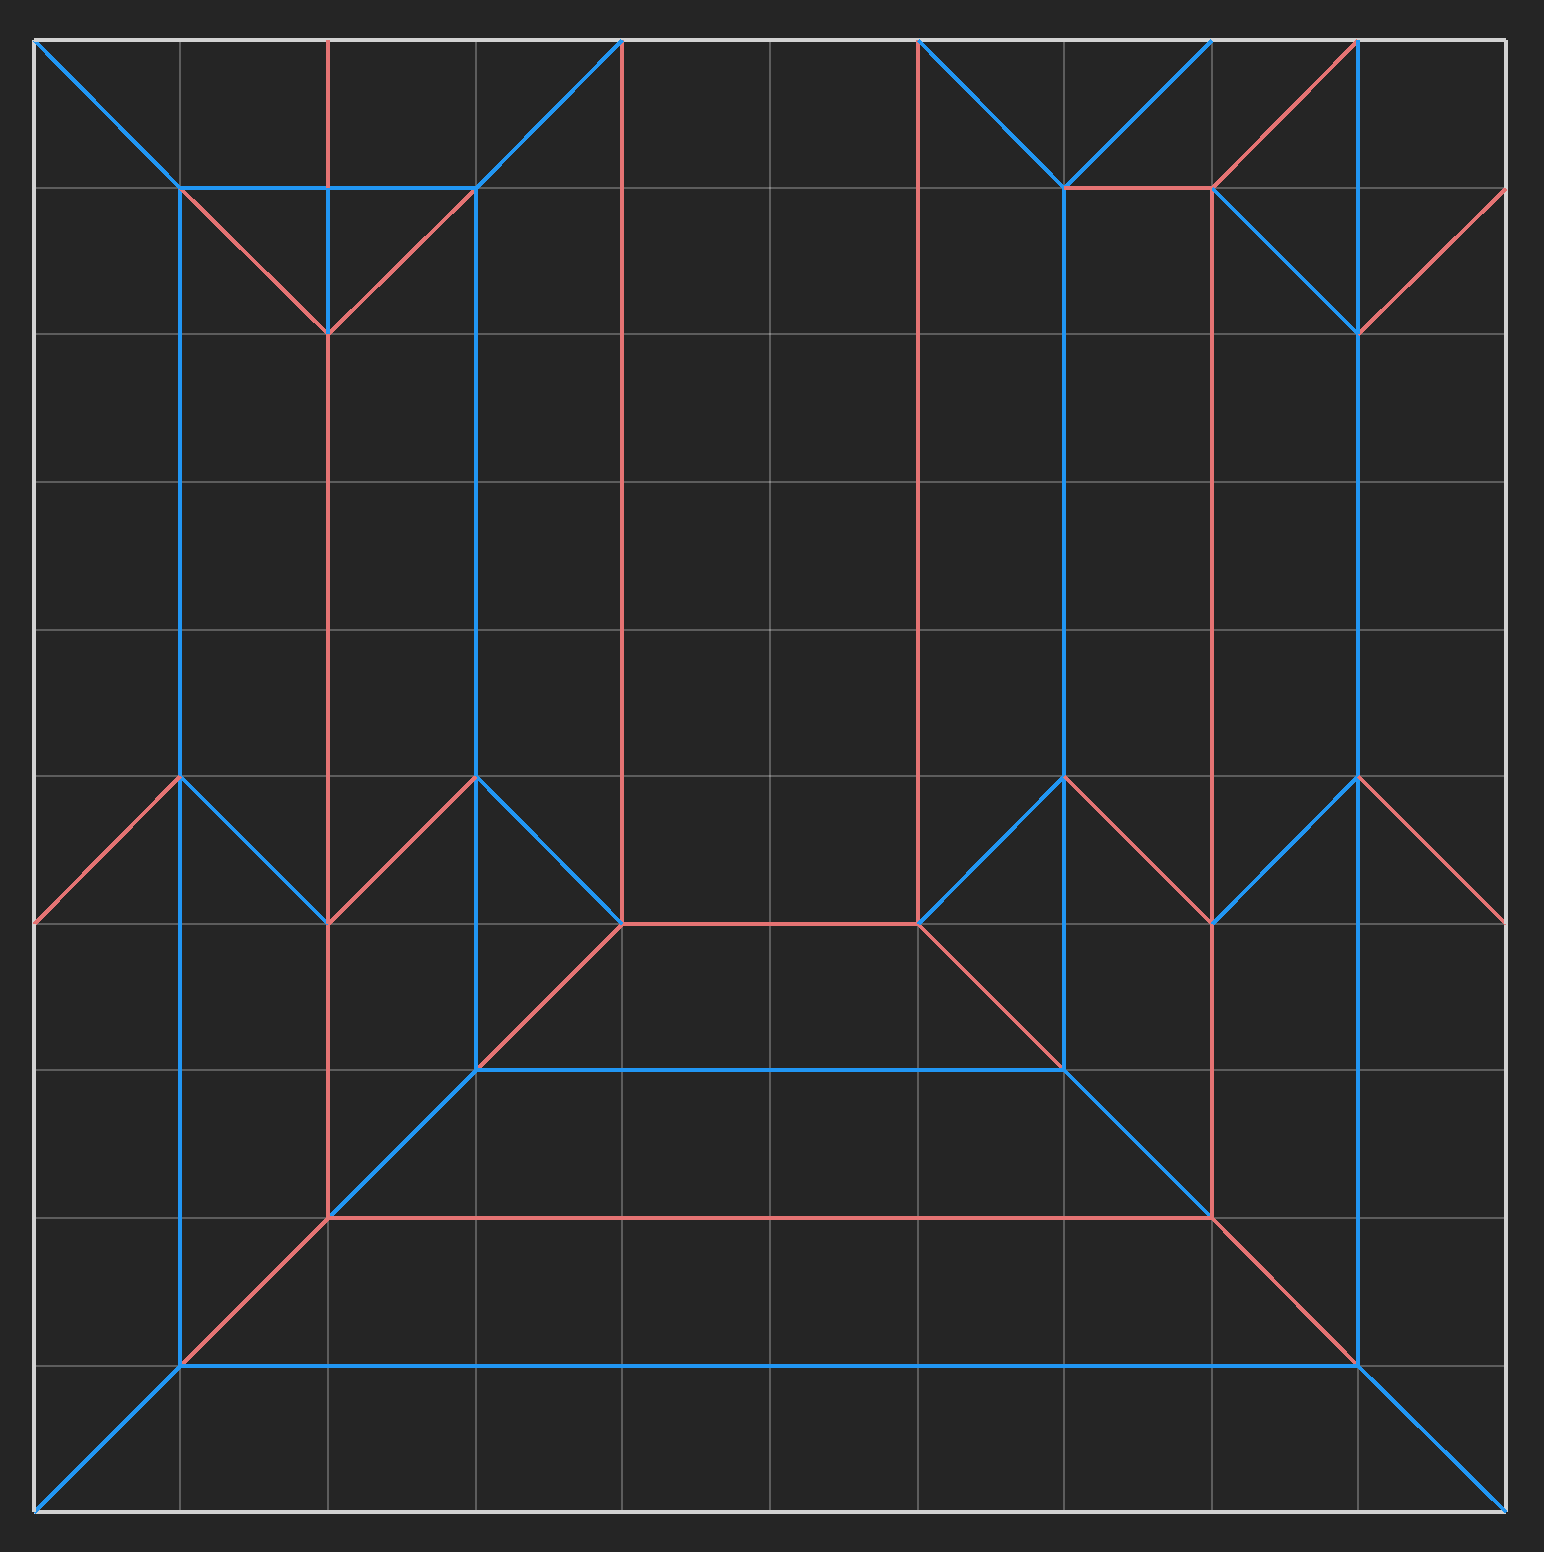Image resolution: width=1544 pixels, height=1552 pixels.
Task: Click the blue horizontal crease near the top-left
Action: [254, 187]
